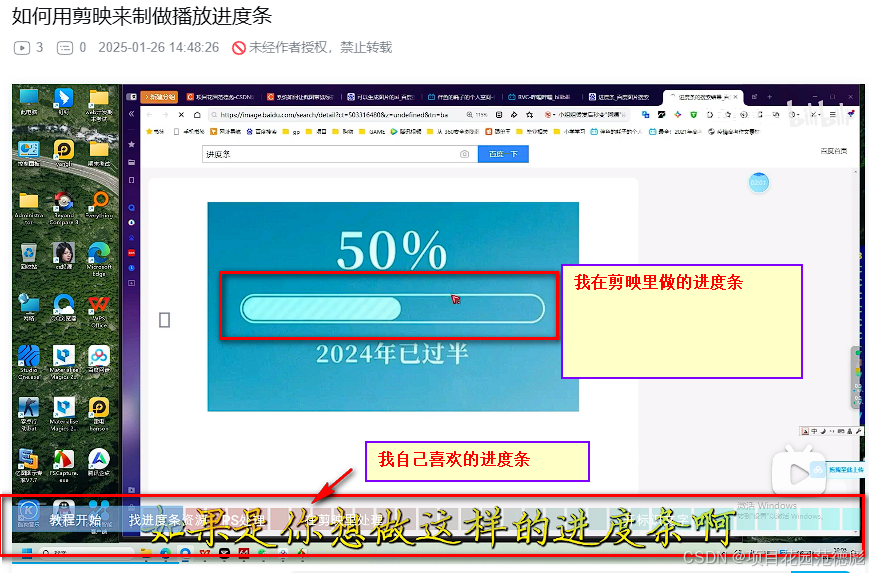The height and width of the screenshot is (573, 869).
Task: Click sidebar favorites star icon
Action: [x=131, y=144]
